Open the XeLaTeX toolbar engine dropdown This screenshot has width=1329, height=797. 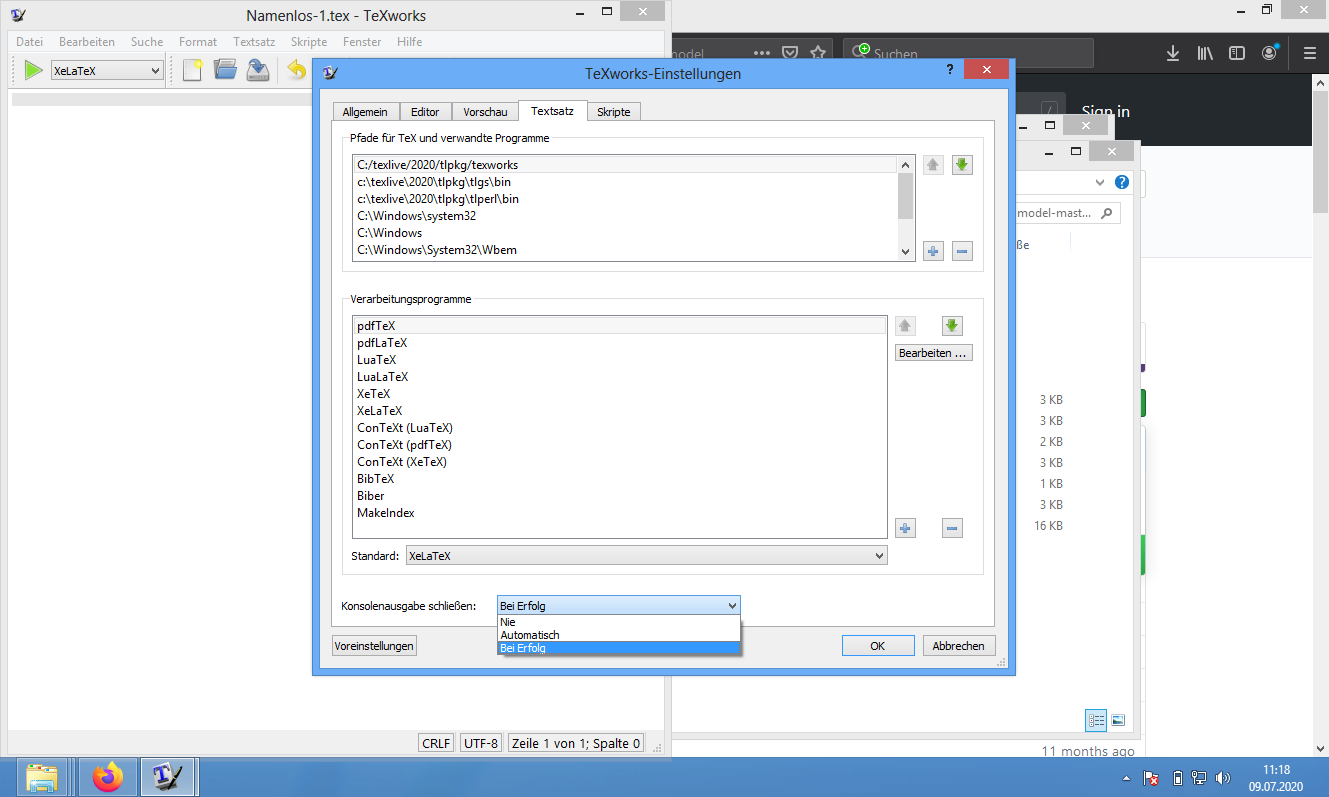(x=106, y=70)
